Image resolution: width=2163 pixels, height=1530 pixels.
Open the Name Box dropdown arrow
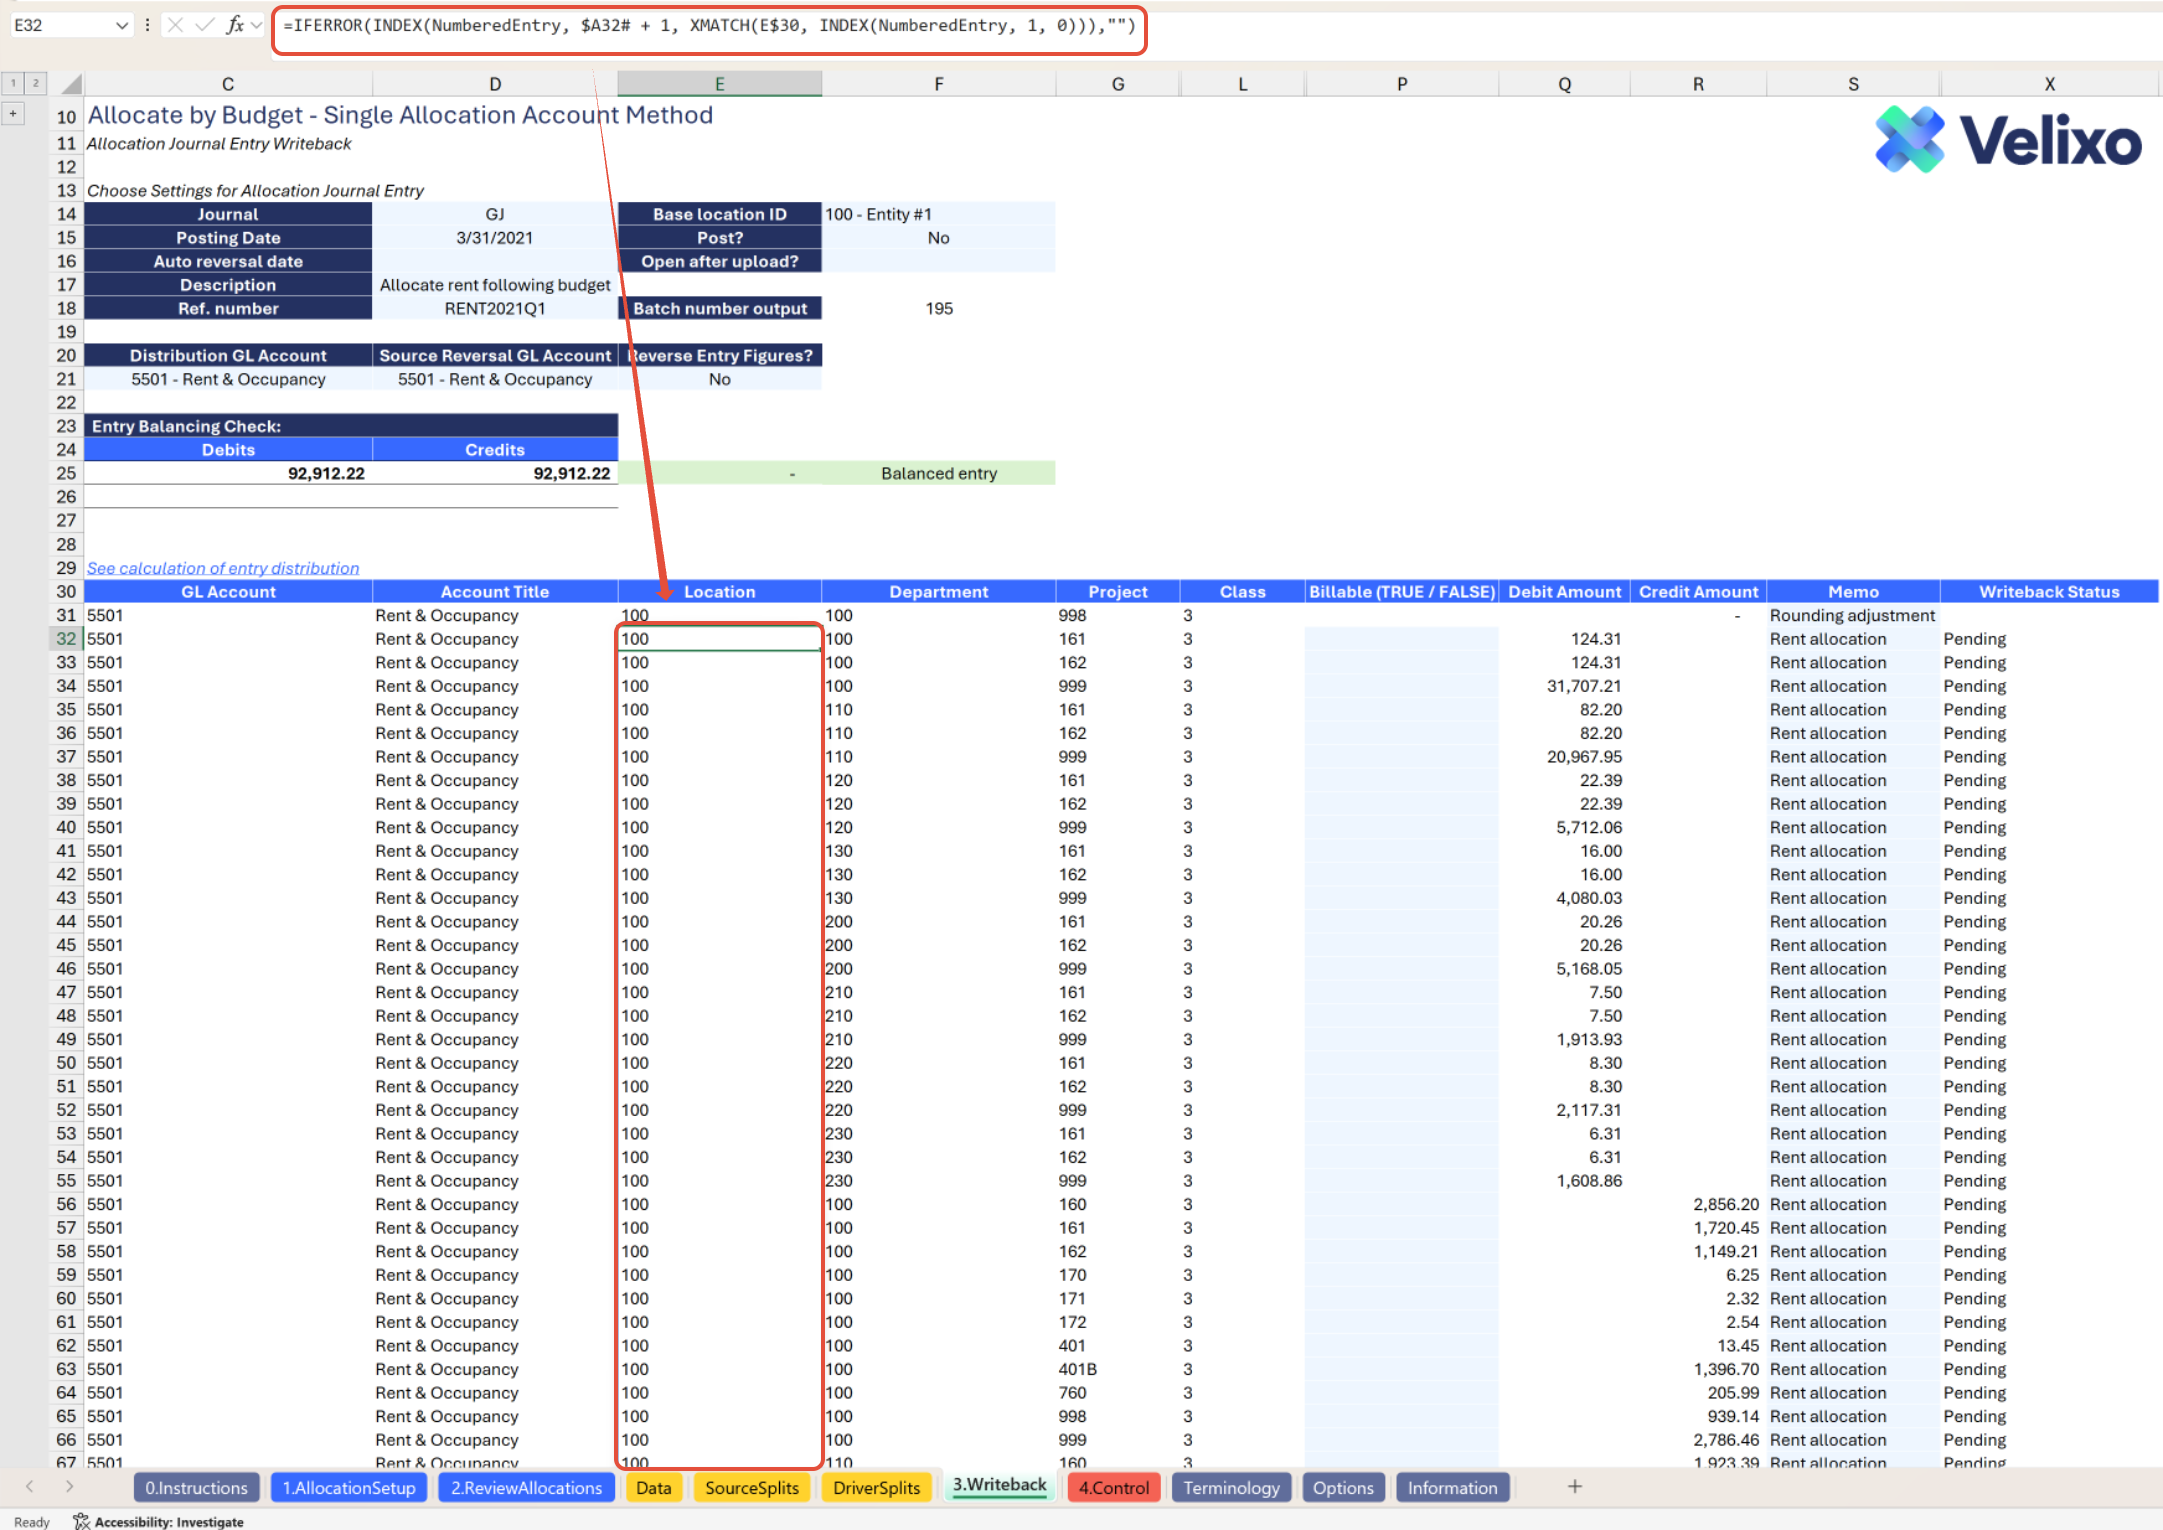[x=122, y=25]
